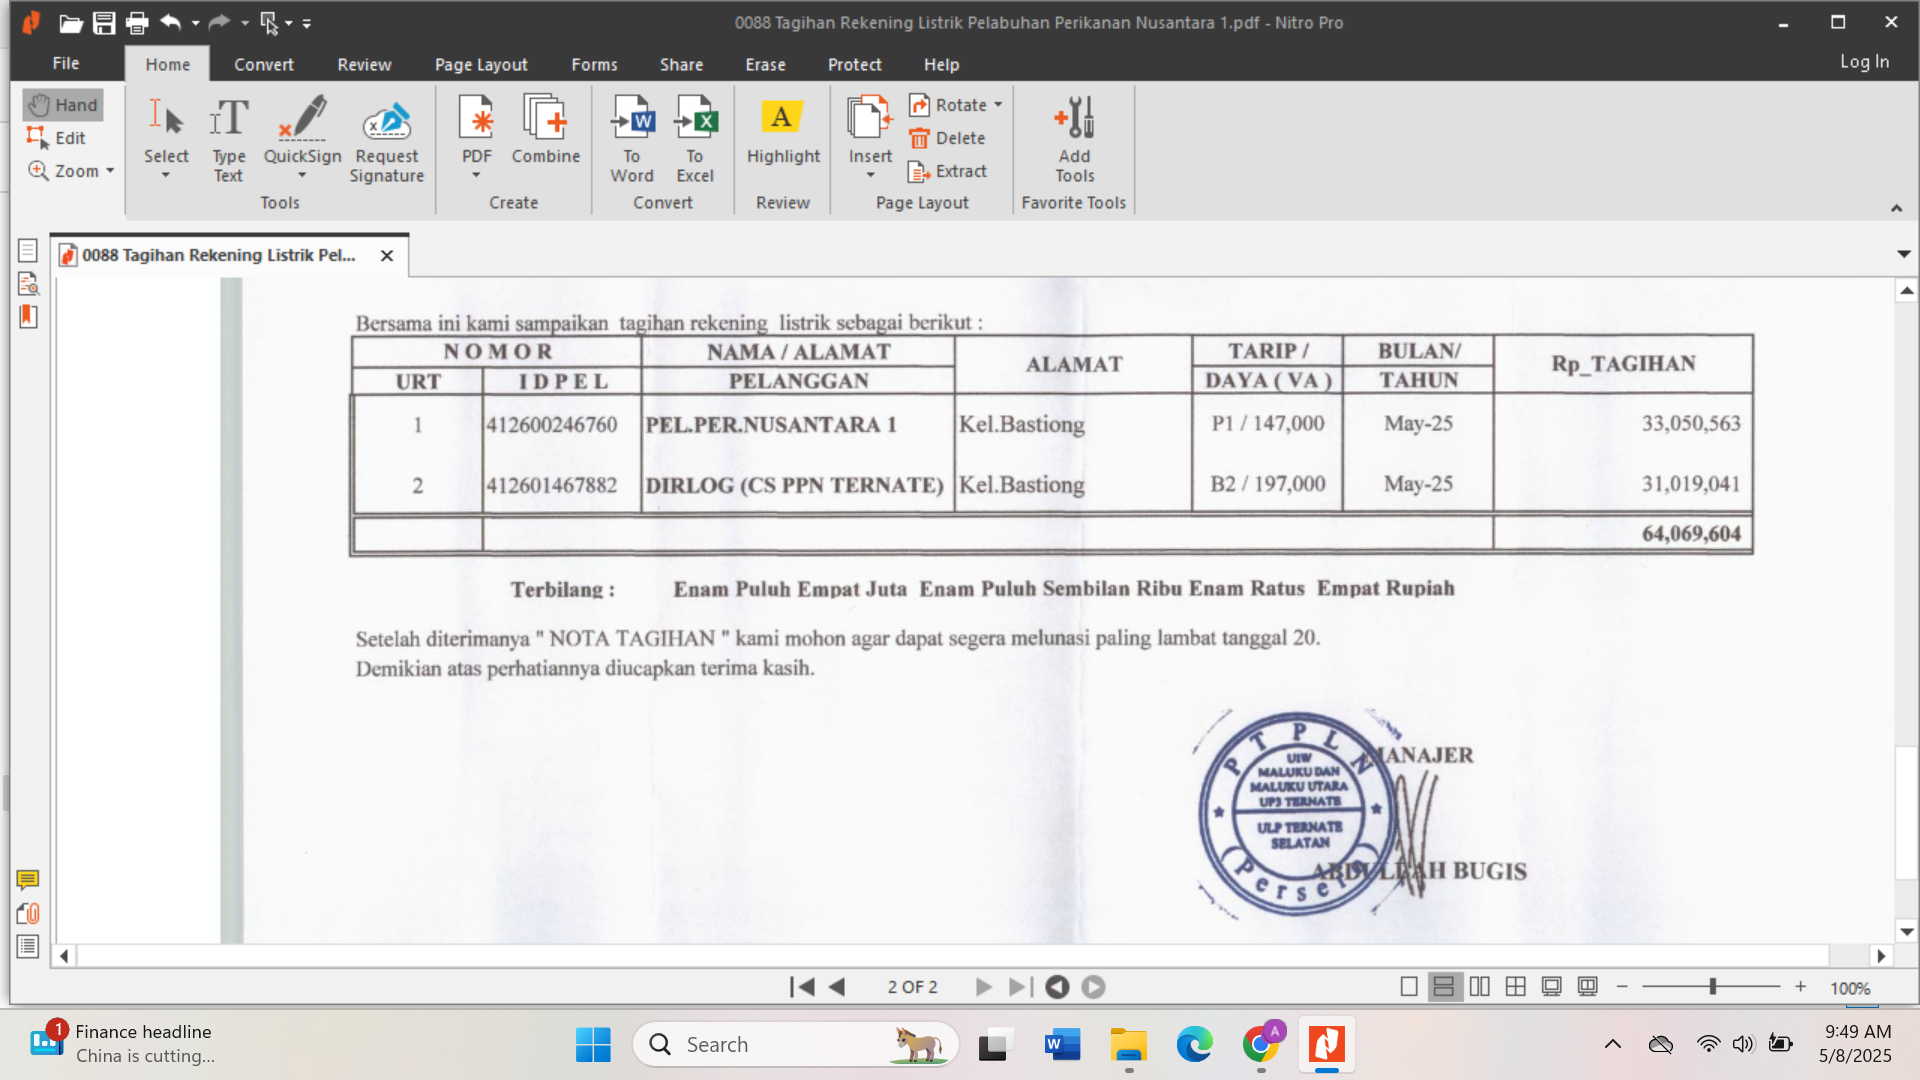Open the Output panel in sidebar
Image resolution: width=1920 pixels, height=1080 pixels.
coord(28,946)
